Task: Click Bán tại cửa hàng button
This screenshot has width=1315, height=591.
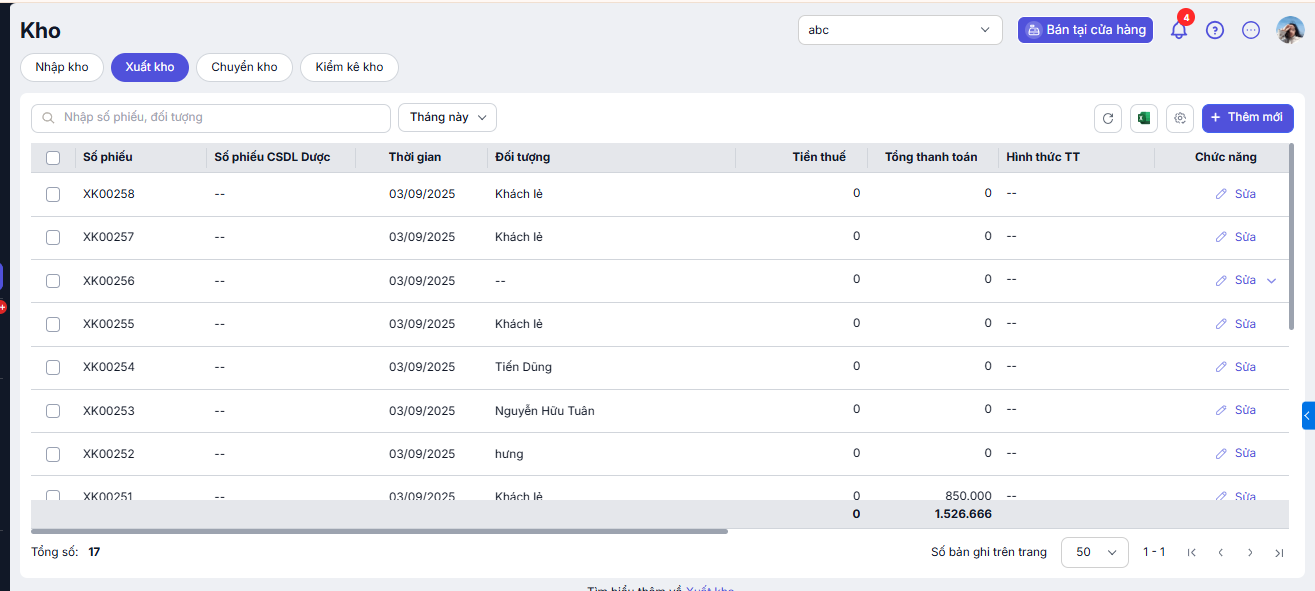Action: [x=1085, y=30]
